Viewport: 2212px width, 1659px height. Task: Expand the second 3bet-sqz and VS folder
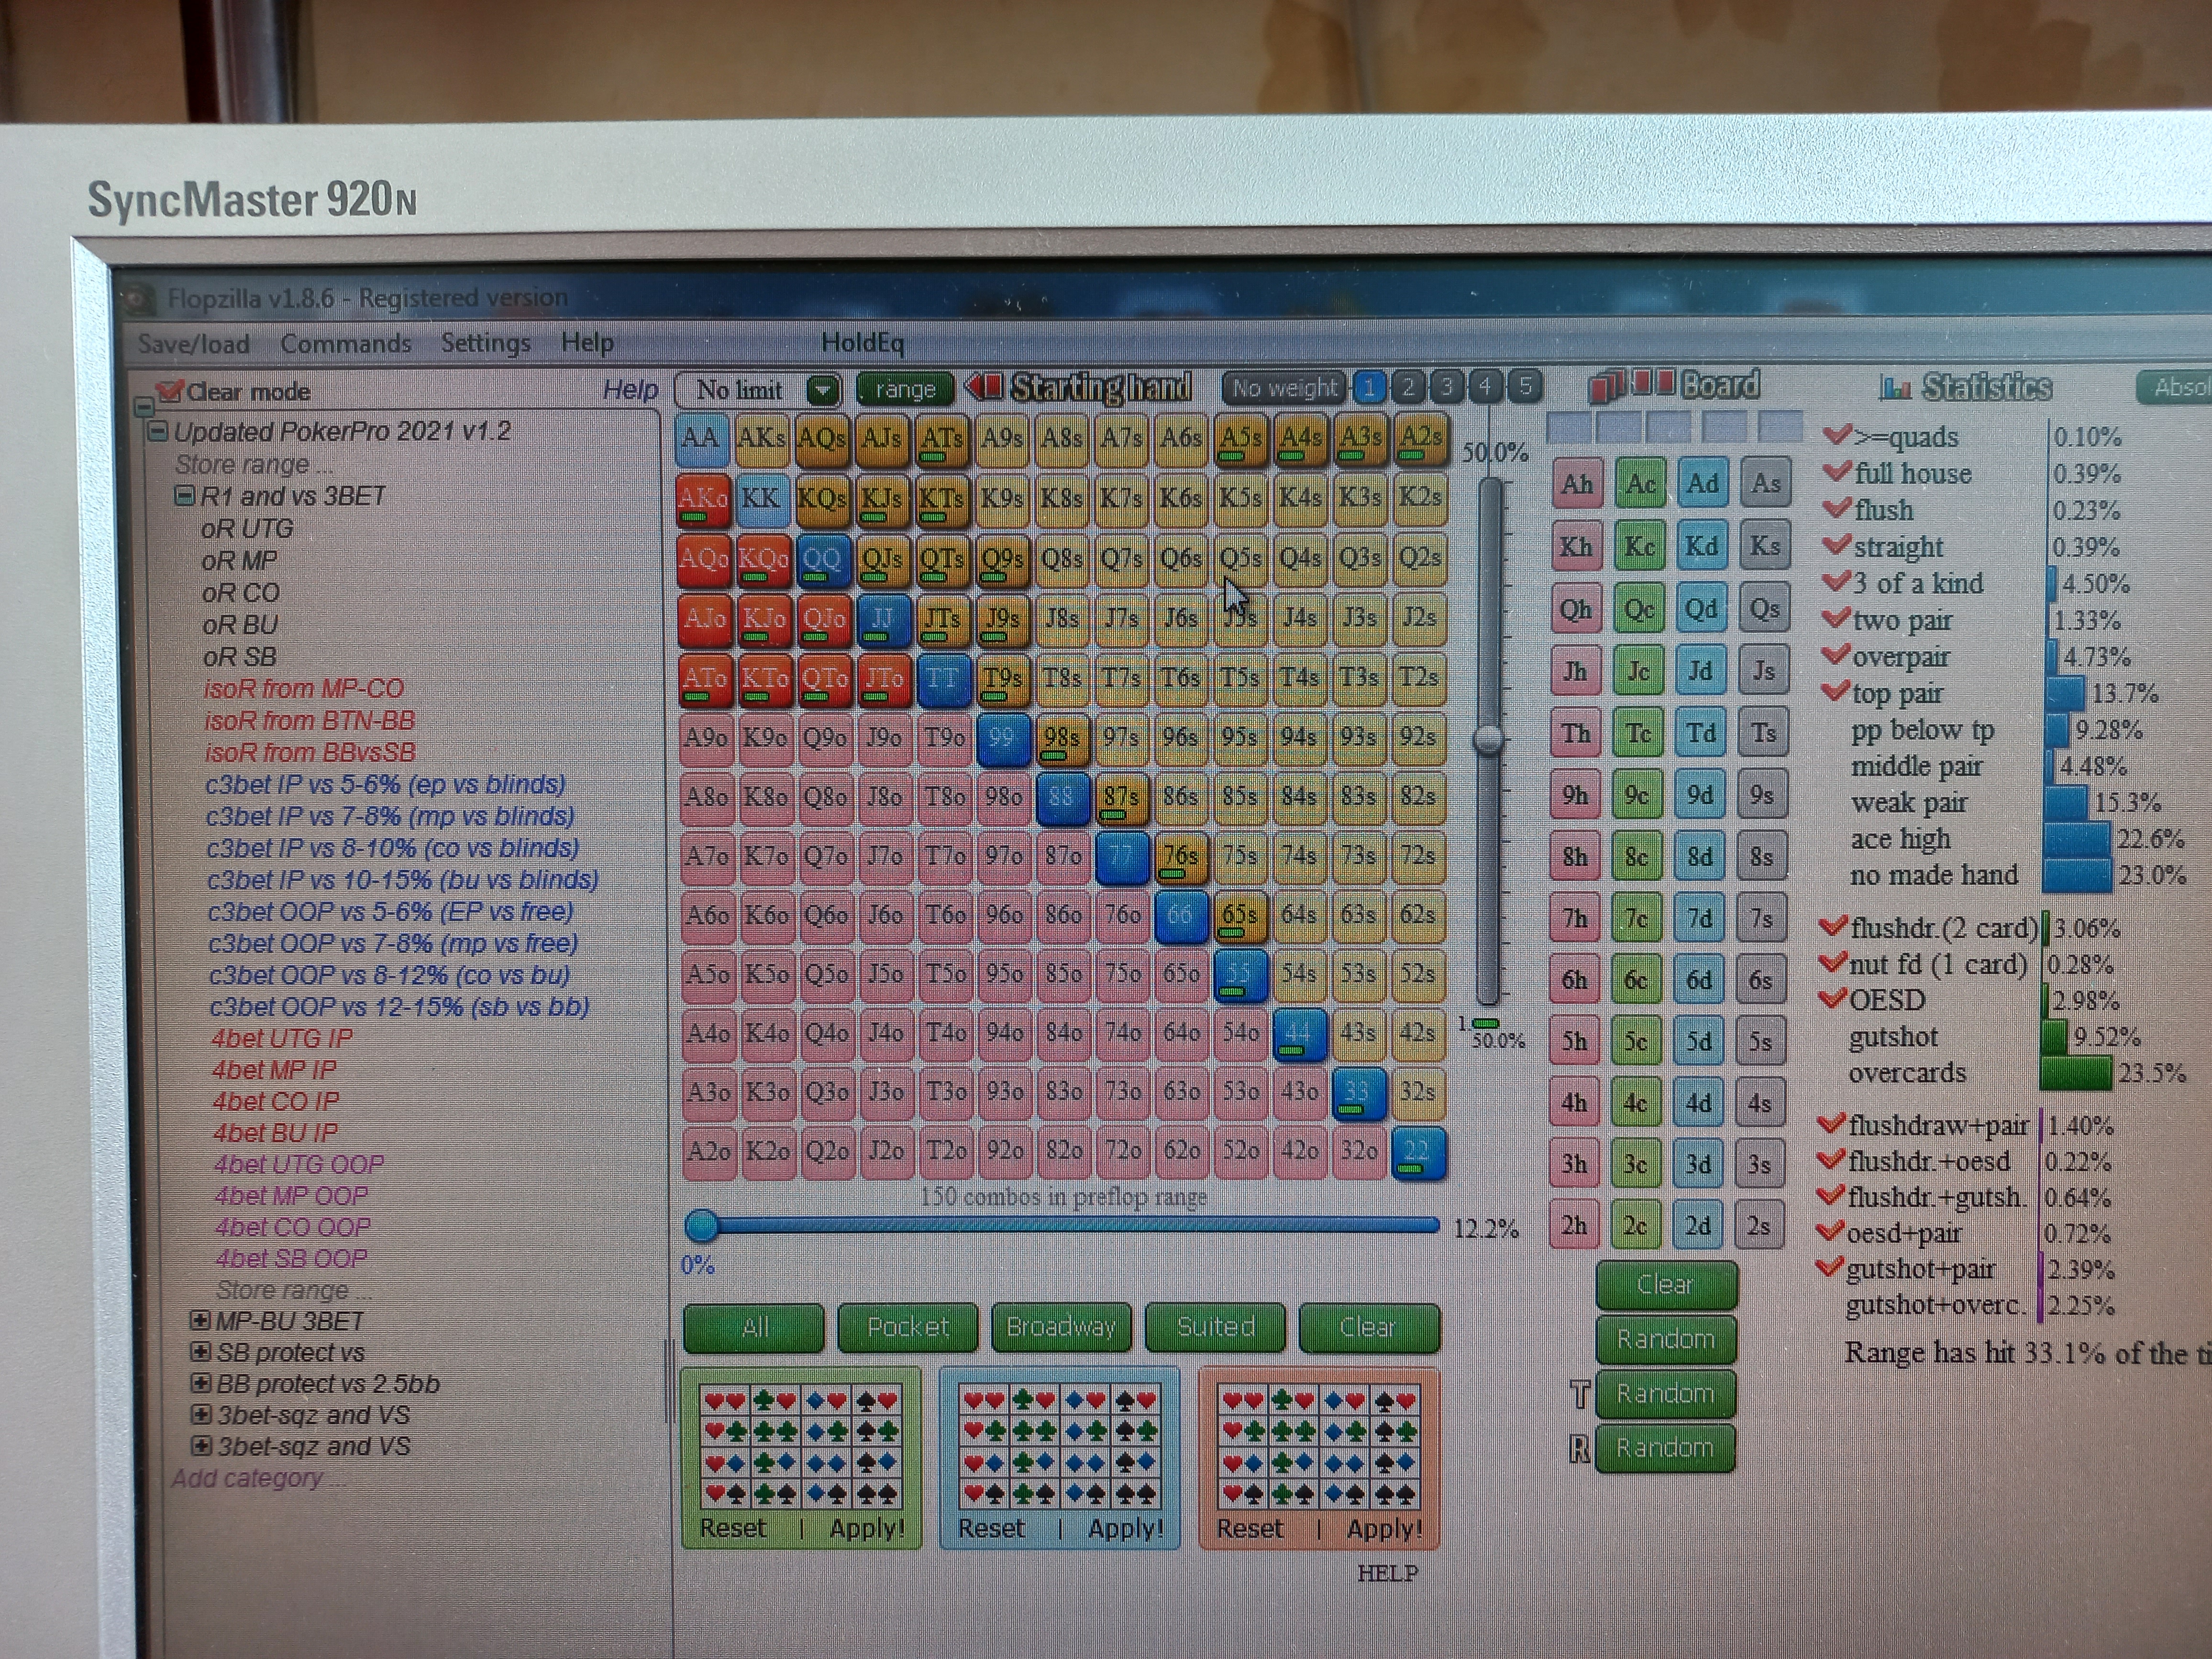click(202, 1446)
